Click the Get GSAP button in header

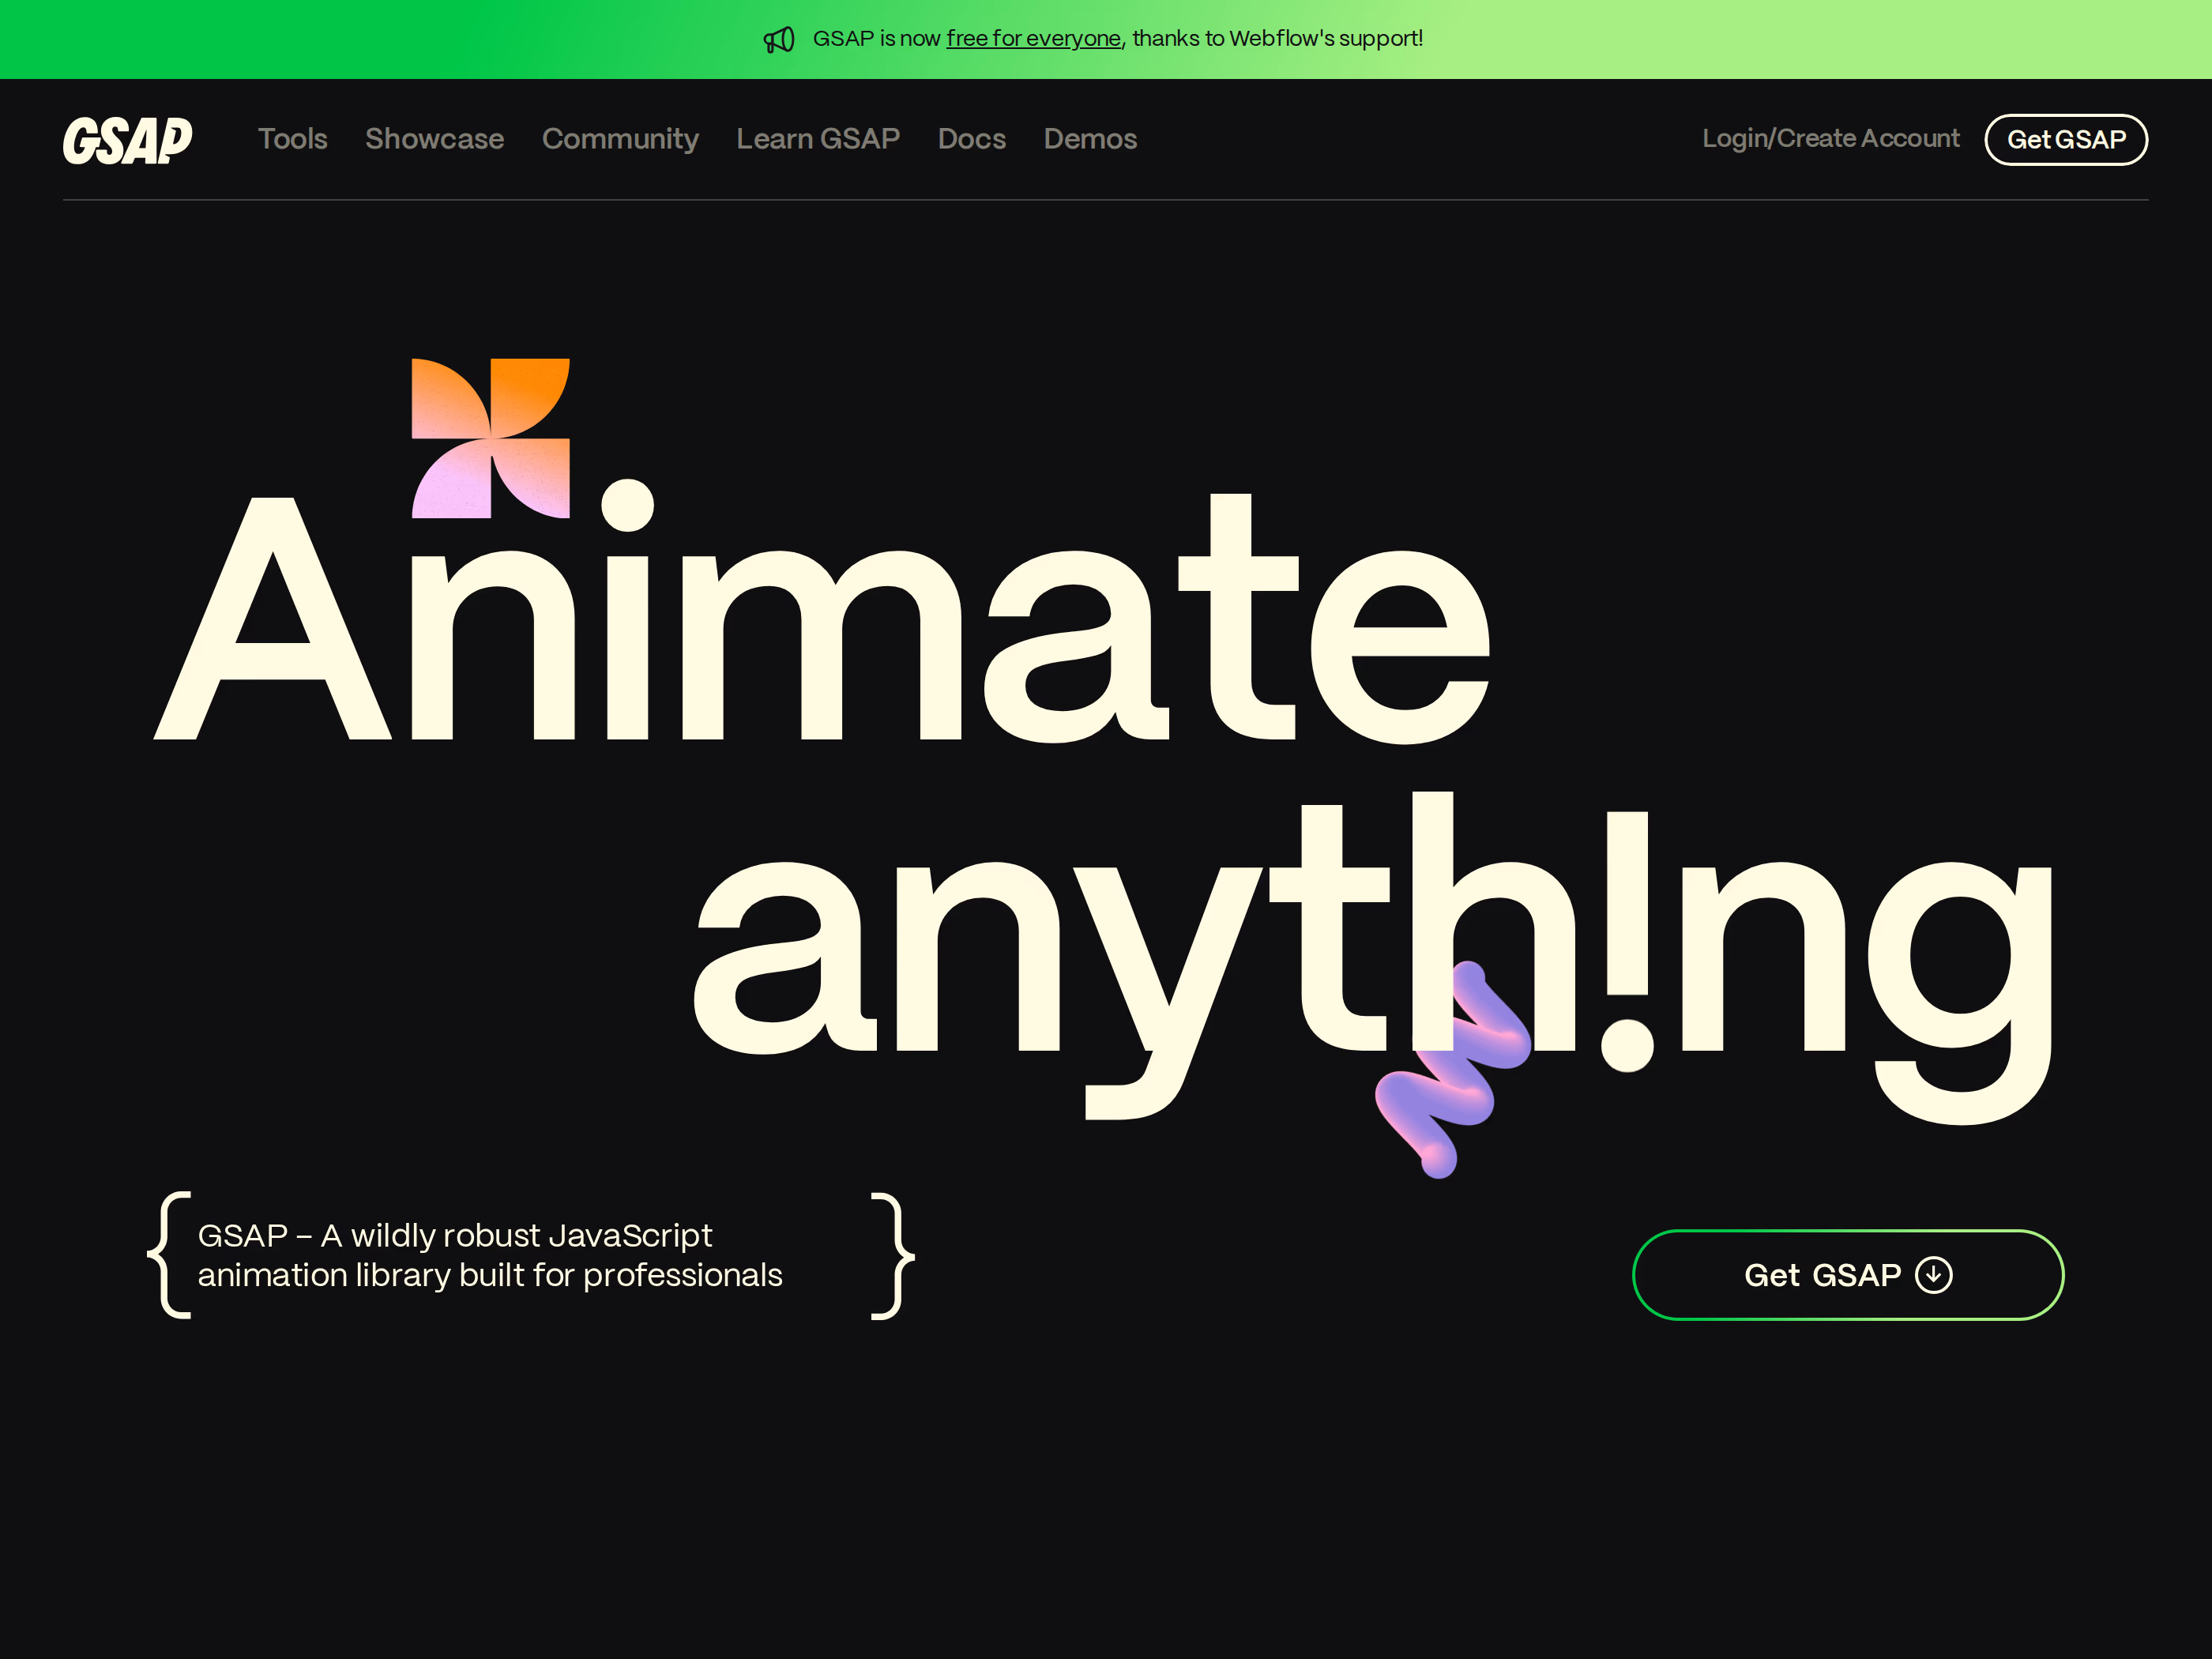tap(2066, 140)
